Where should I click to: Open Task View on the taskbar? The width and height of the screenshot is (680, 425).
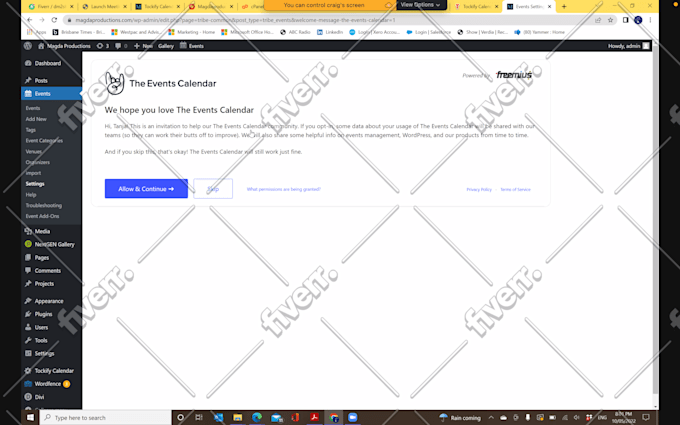tap(199, 418)
